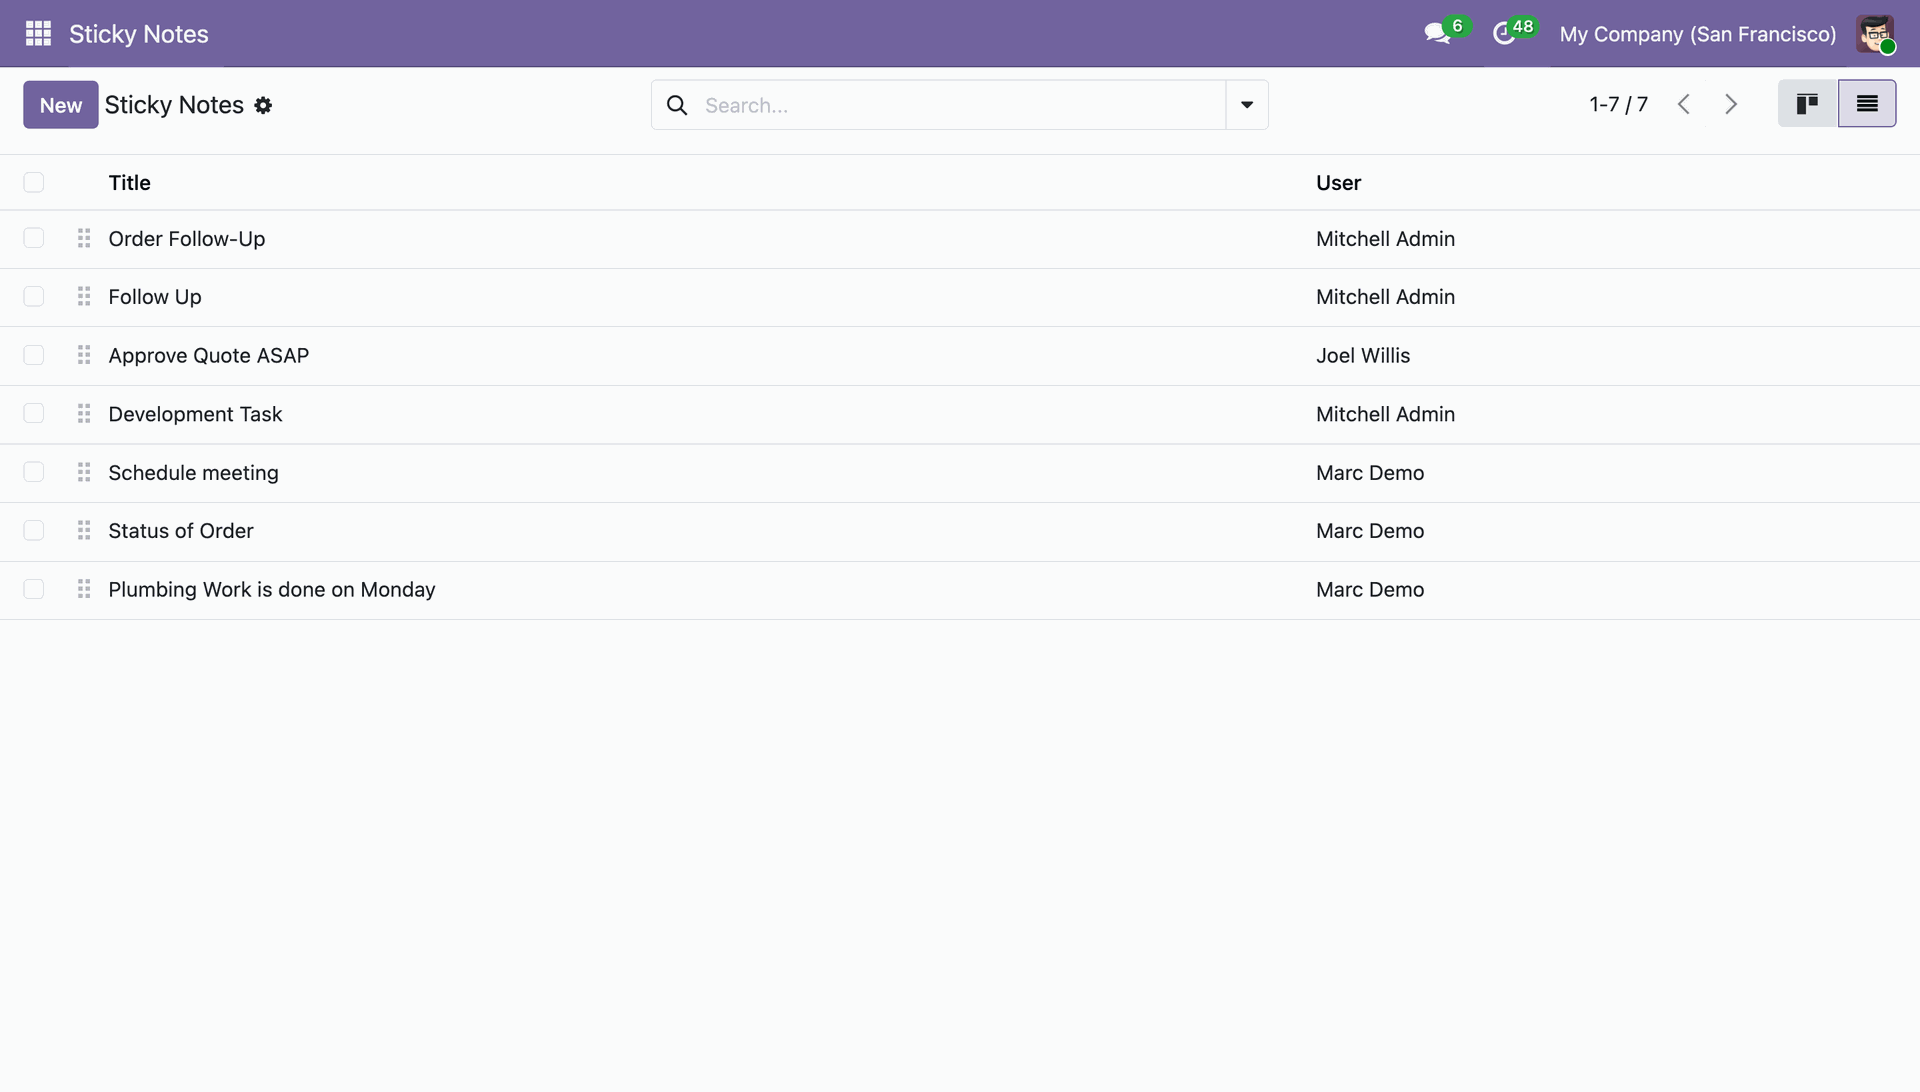Switch to list view
Image resolution: width=1920 pixels, height=1092 pixels.
click(1866, 104)
